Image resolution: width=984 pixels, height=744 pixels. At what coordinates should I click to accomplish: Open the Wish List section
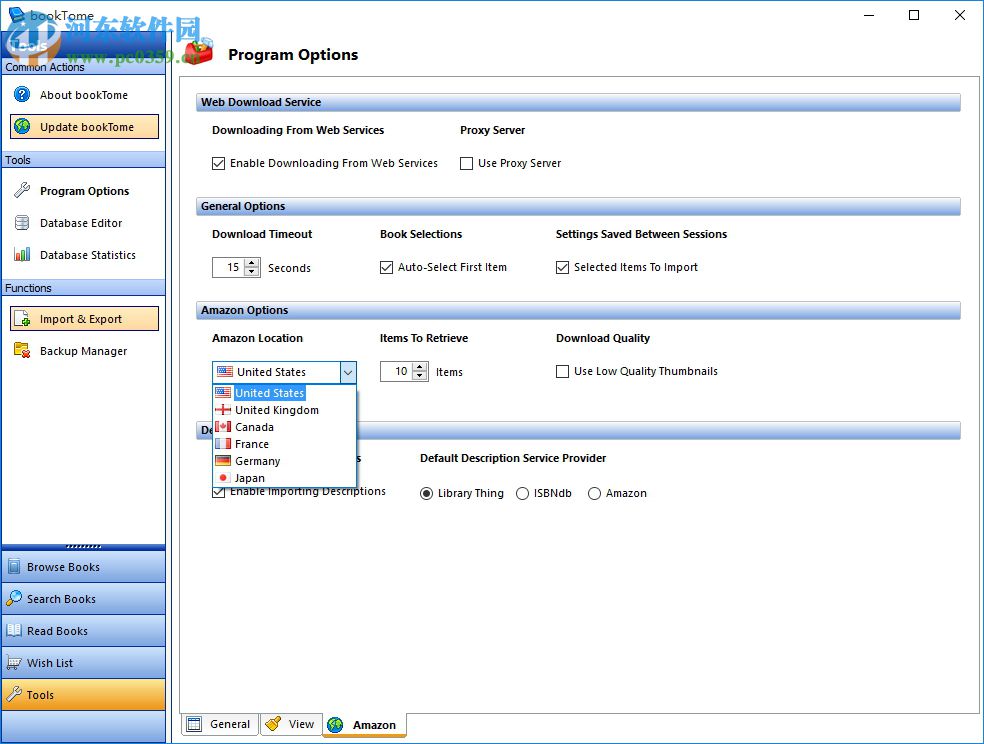(x=83, y=662)
